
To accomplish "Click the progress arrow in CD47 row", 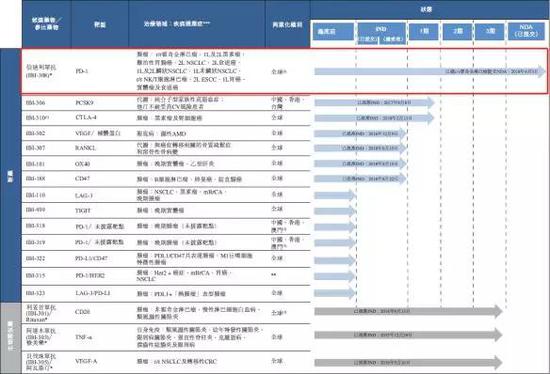I will point(360,179).
